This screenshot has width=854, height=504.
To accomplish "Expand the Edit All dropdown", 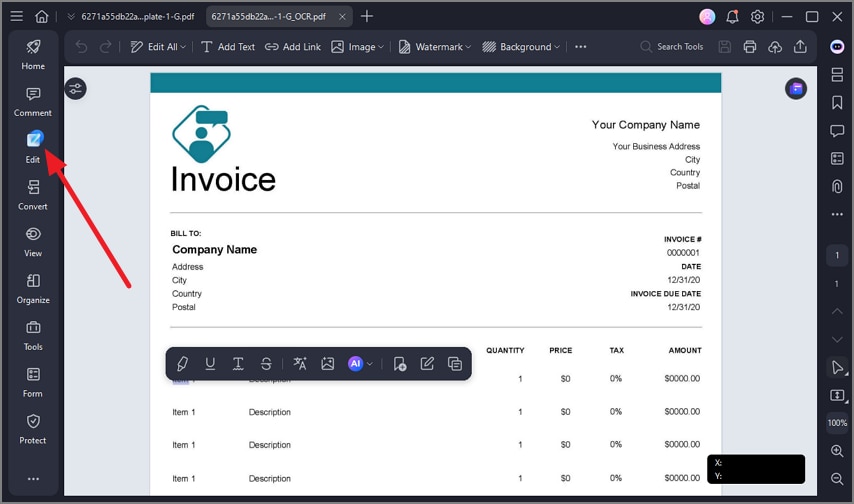I will (x=183, y=47).
